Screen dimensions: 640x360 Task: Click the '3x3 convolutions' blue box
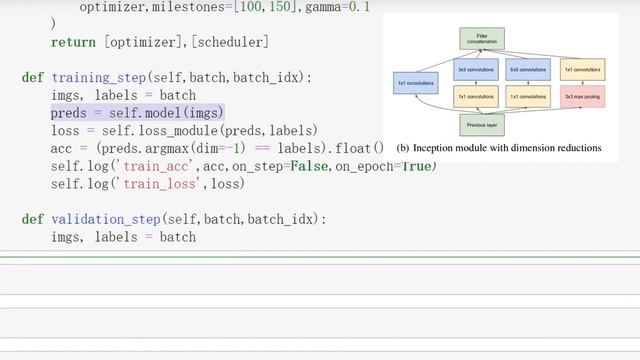click(x=476, y=69)
